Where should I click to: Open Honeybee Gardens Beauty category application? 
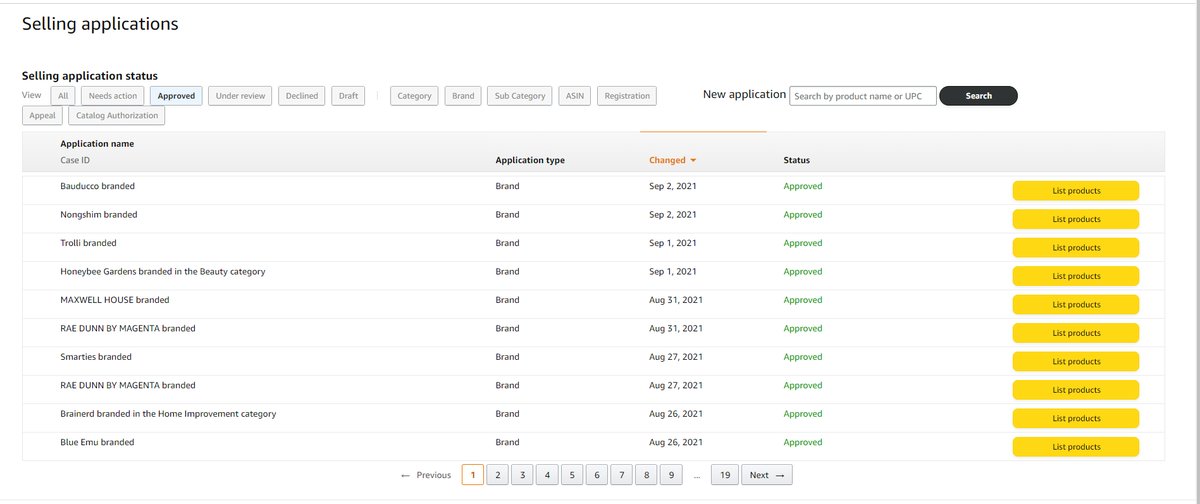163,272
